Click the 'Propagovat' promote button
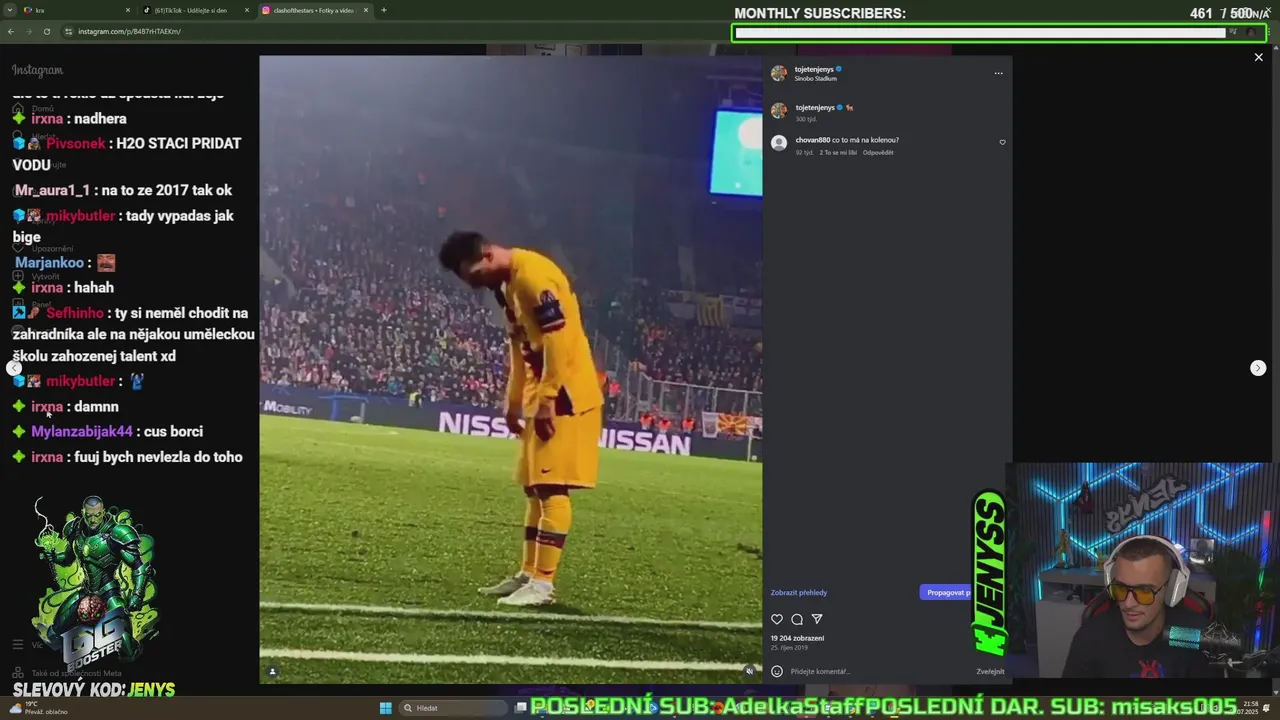 pos(947,593)
